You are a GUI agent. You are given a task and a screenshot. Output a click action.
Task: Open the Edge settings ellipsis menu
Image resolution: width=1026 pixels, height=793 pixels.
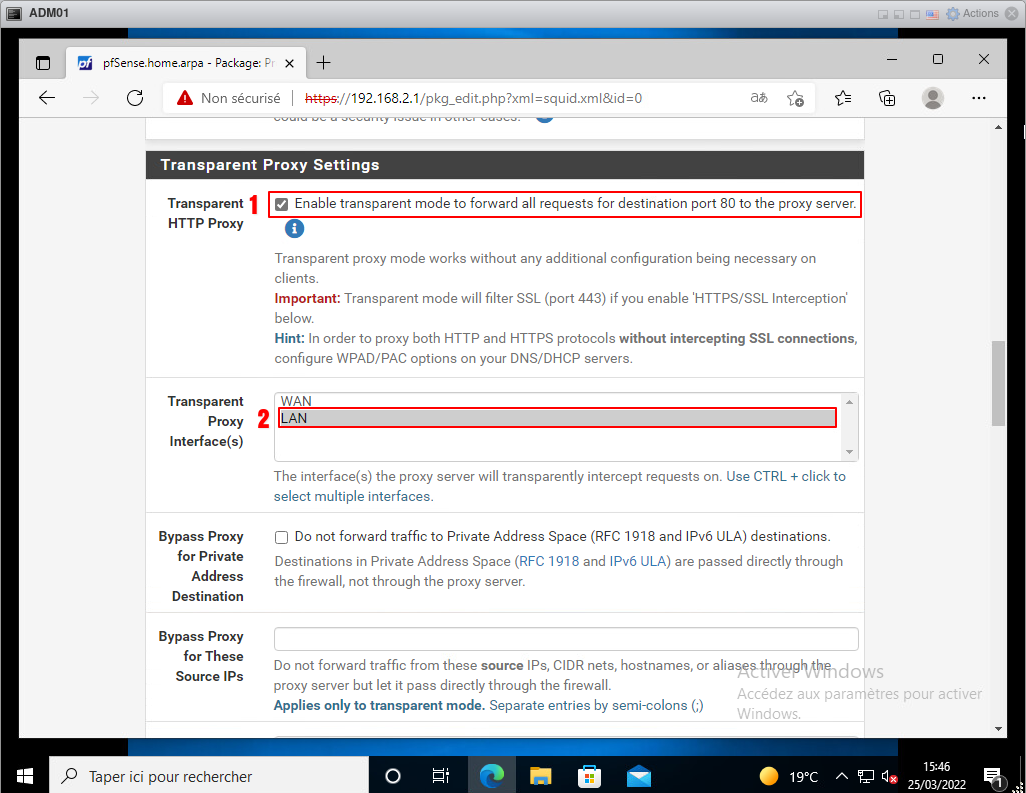pos(979,98)
